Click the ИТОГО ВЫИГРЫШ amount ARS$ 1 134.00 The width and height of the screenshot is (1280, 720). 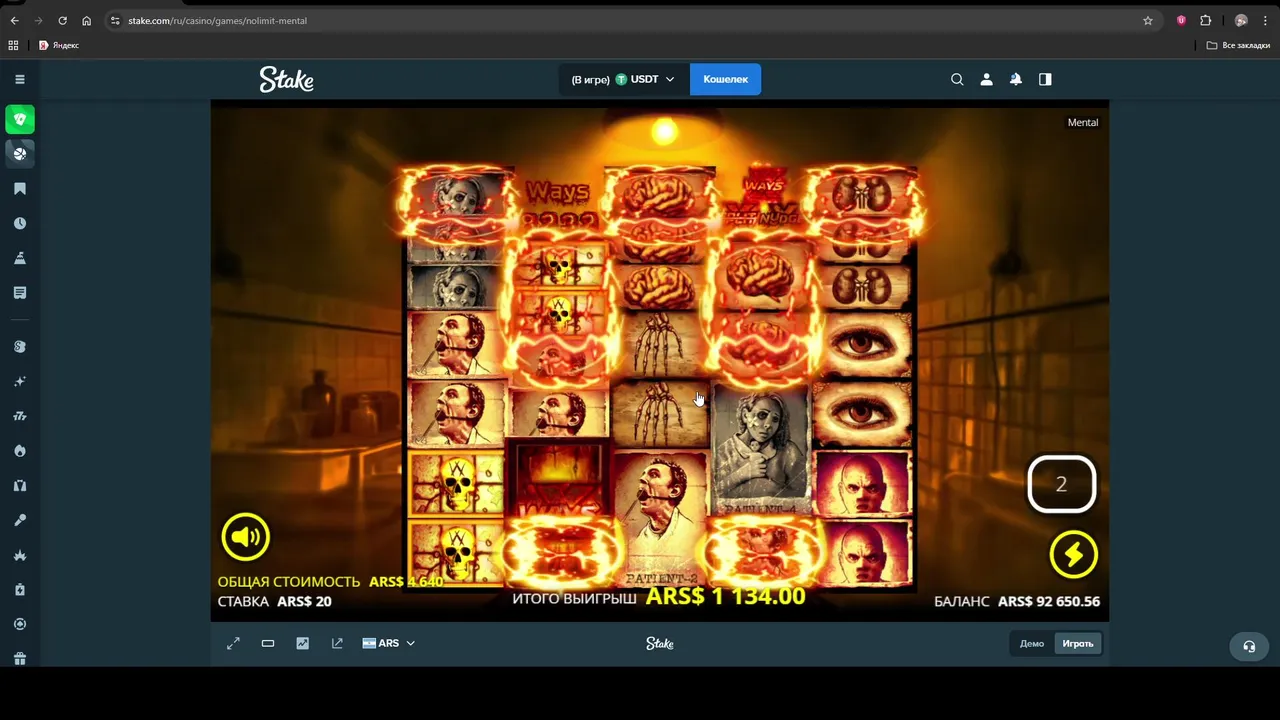725,596
